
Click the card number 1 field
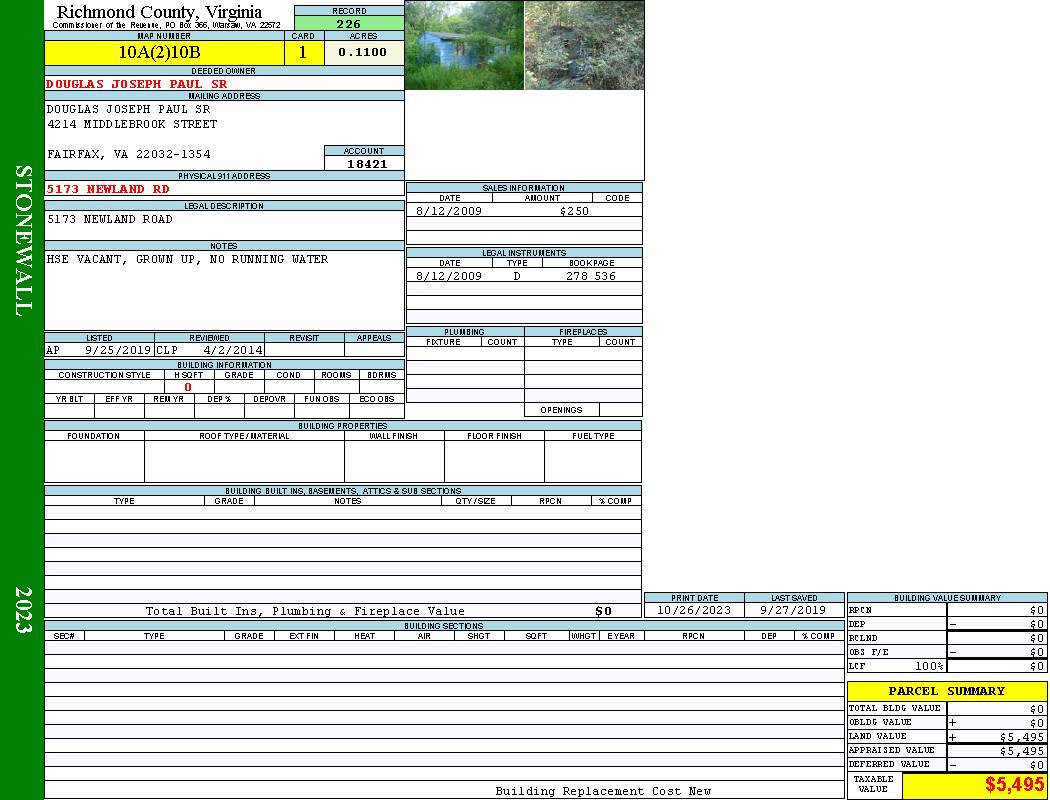click(303, 53)
